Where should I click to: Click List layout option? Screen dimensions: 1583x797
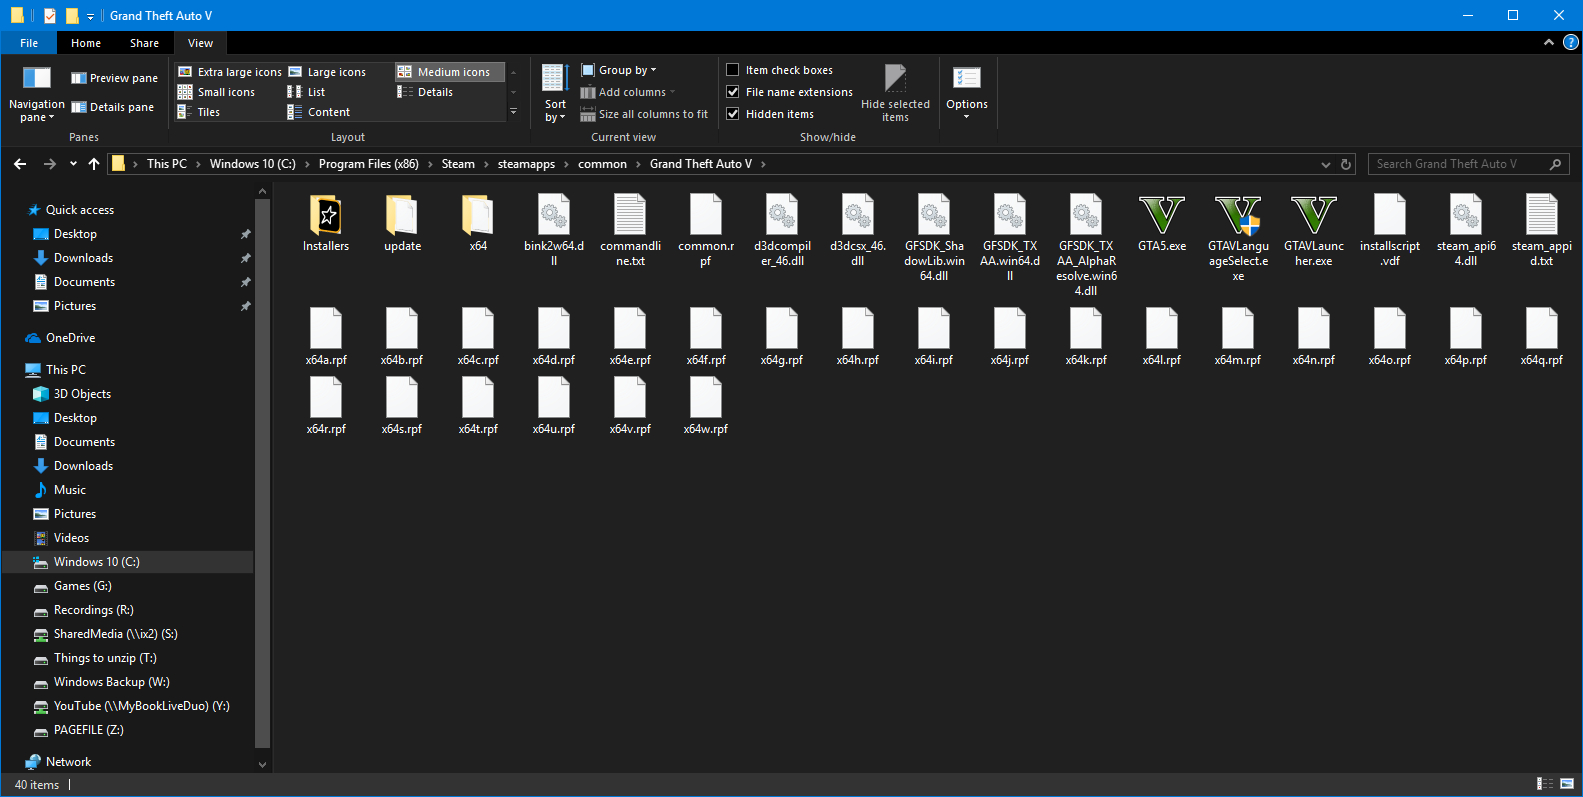(307, 92)
